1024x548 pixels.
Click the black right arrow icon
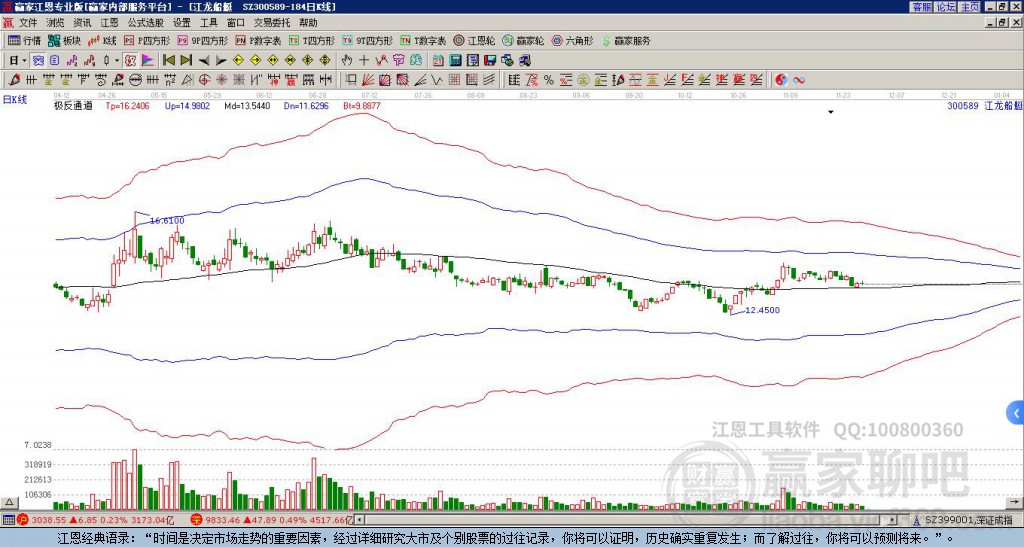coord(221,60)
